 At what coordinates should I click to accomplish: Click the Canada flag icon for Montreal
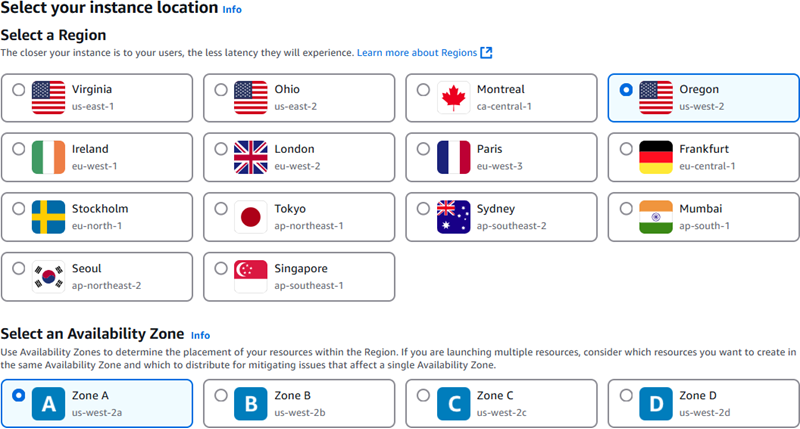coord(455,97)
